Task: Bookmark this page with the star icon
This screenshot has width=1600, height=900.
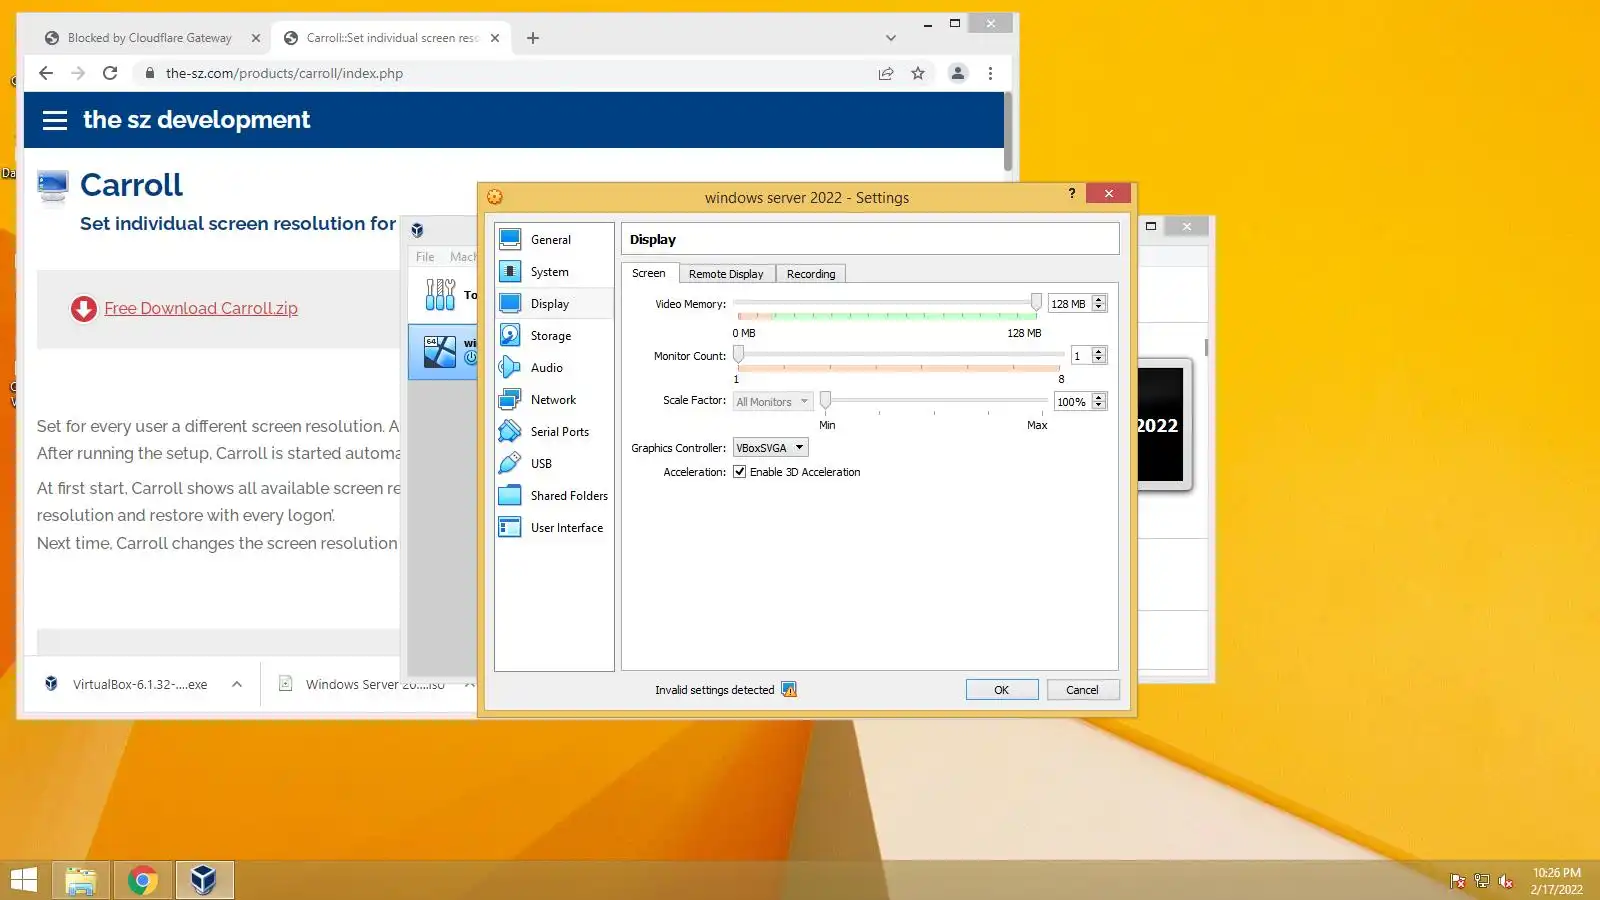Action: pos(918,73)
